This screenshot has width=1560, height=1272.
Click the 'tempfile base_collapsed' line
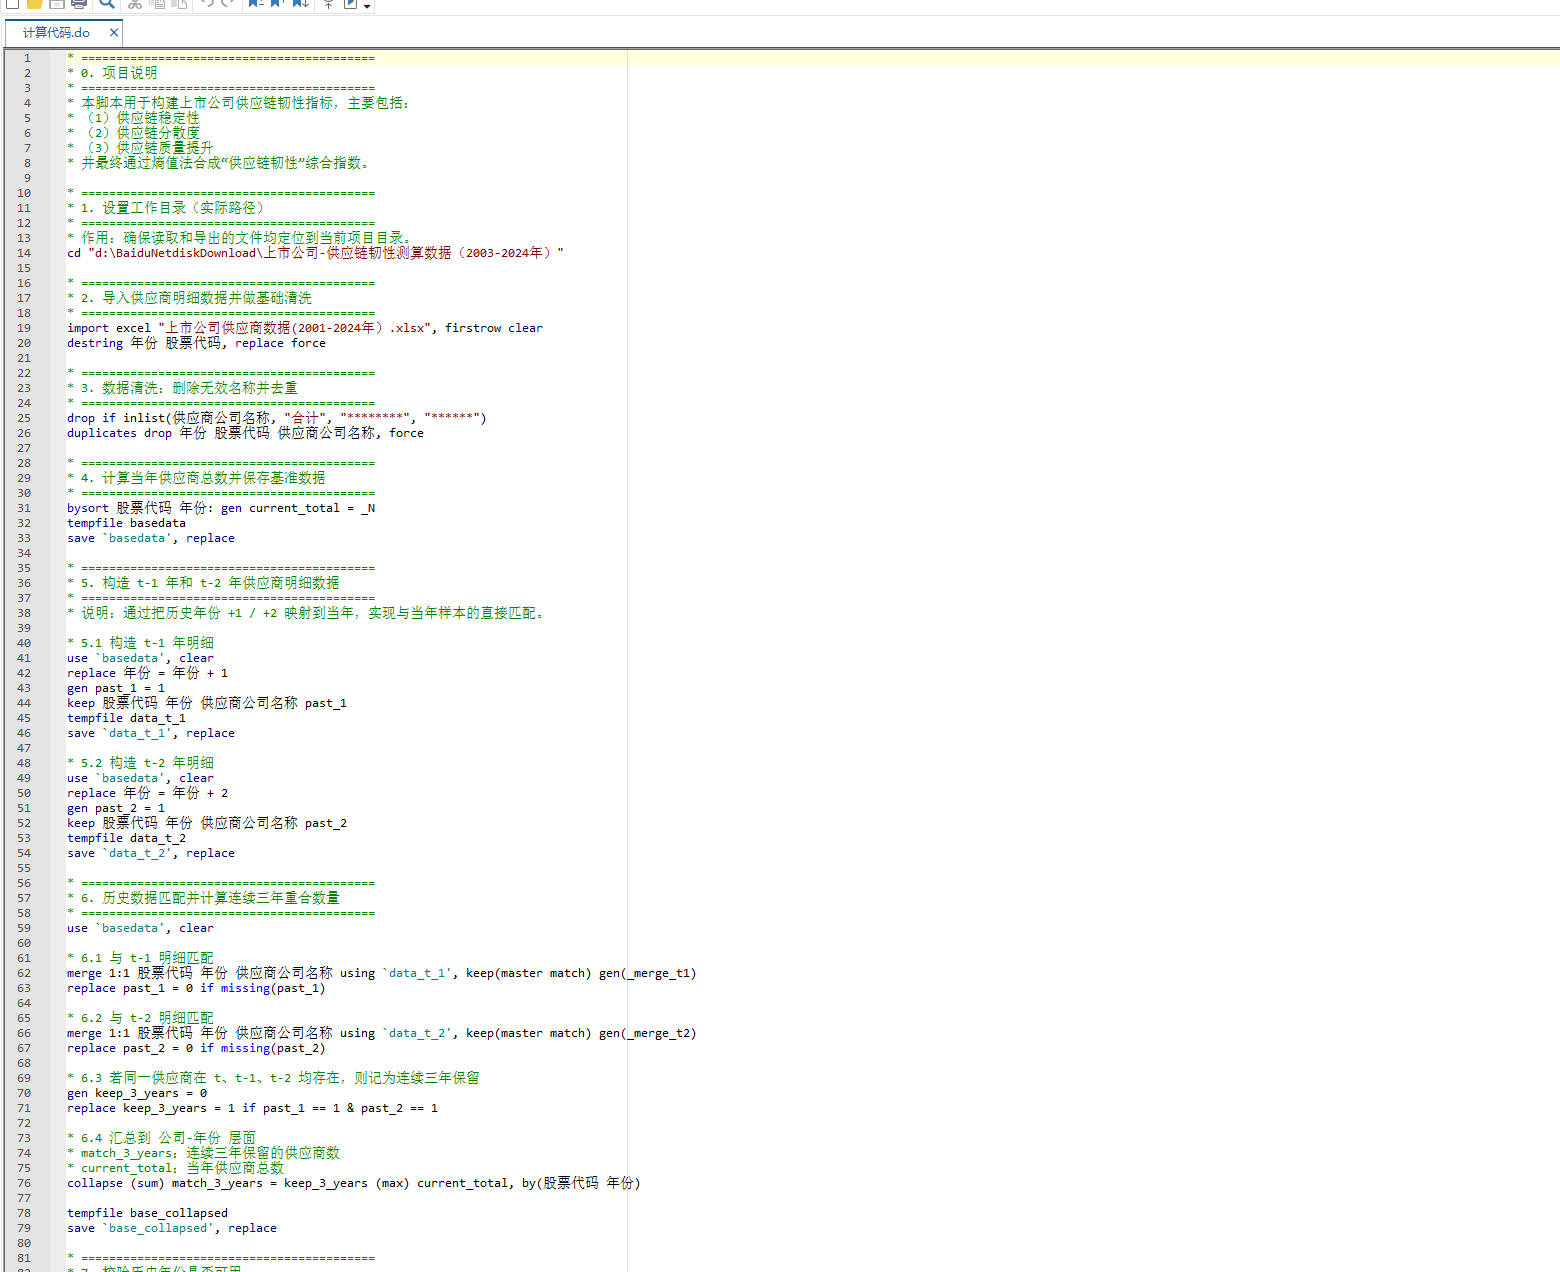coord(147,1213)
